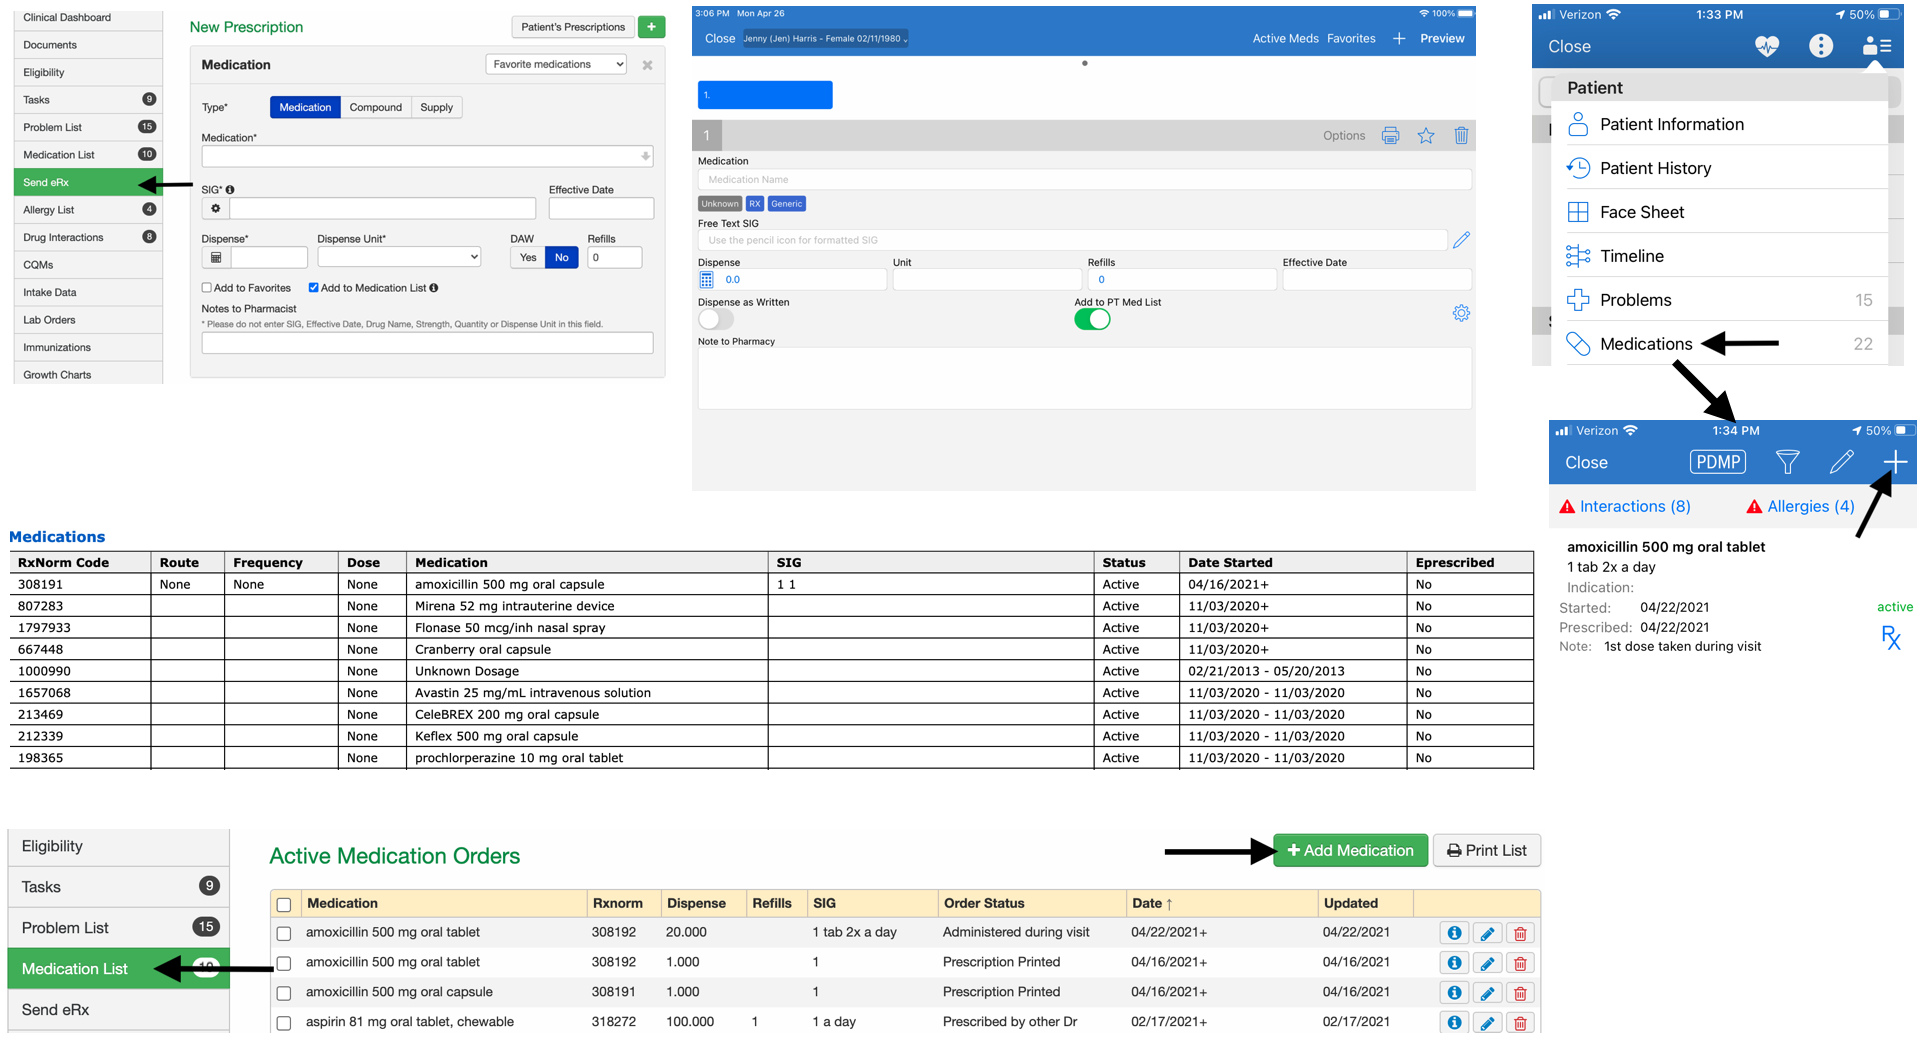Image resolution: width=1917 pixels, height=1053 pixels.
Task: Check the Administered during visit order row
Action: [284, 934]
